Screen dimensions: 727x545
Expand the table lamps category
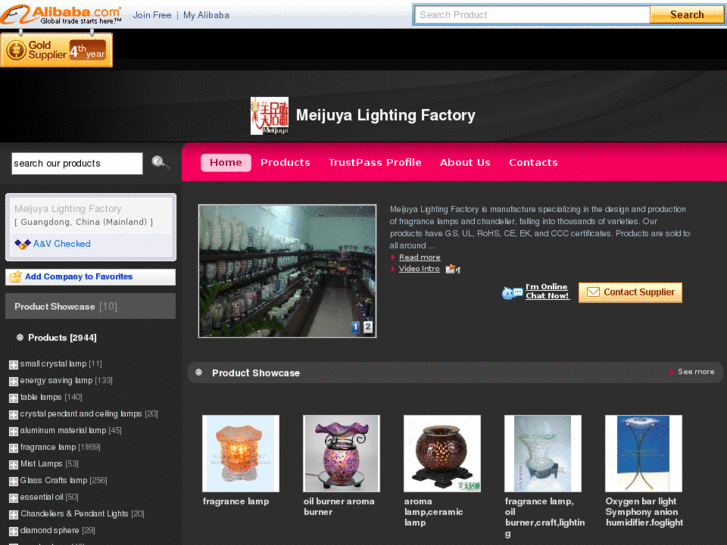point(13,398)
